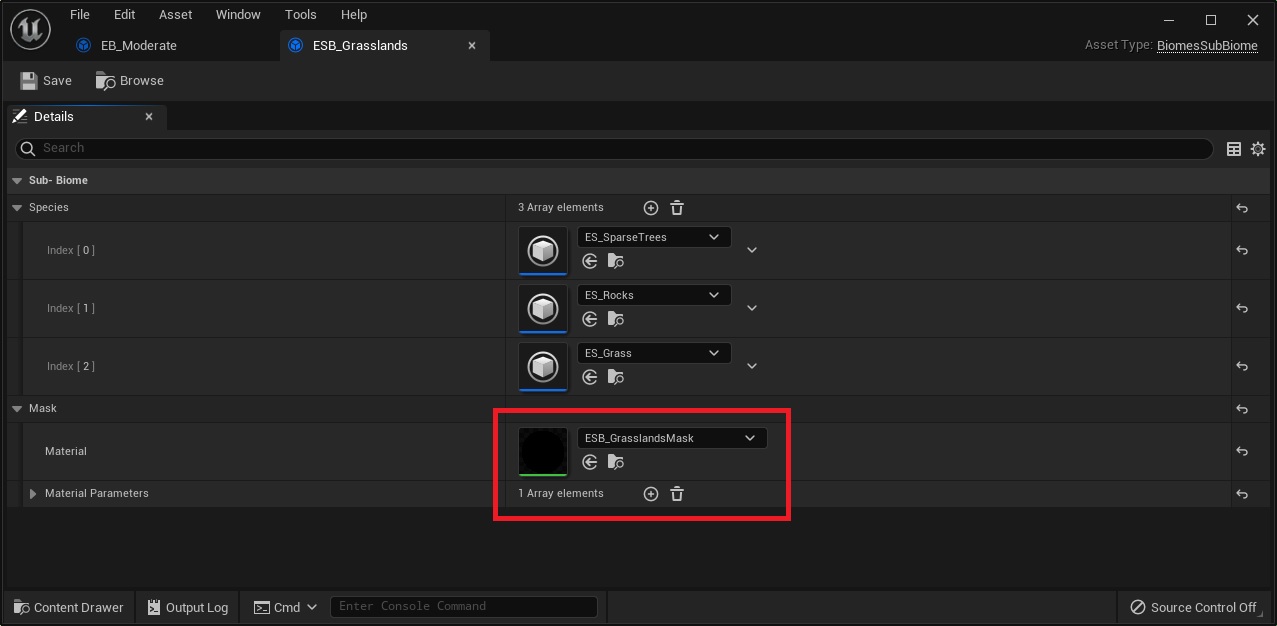
Task: Open the Help menu
Action: click(354, 15)
